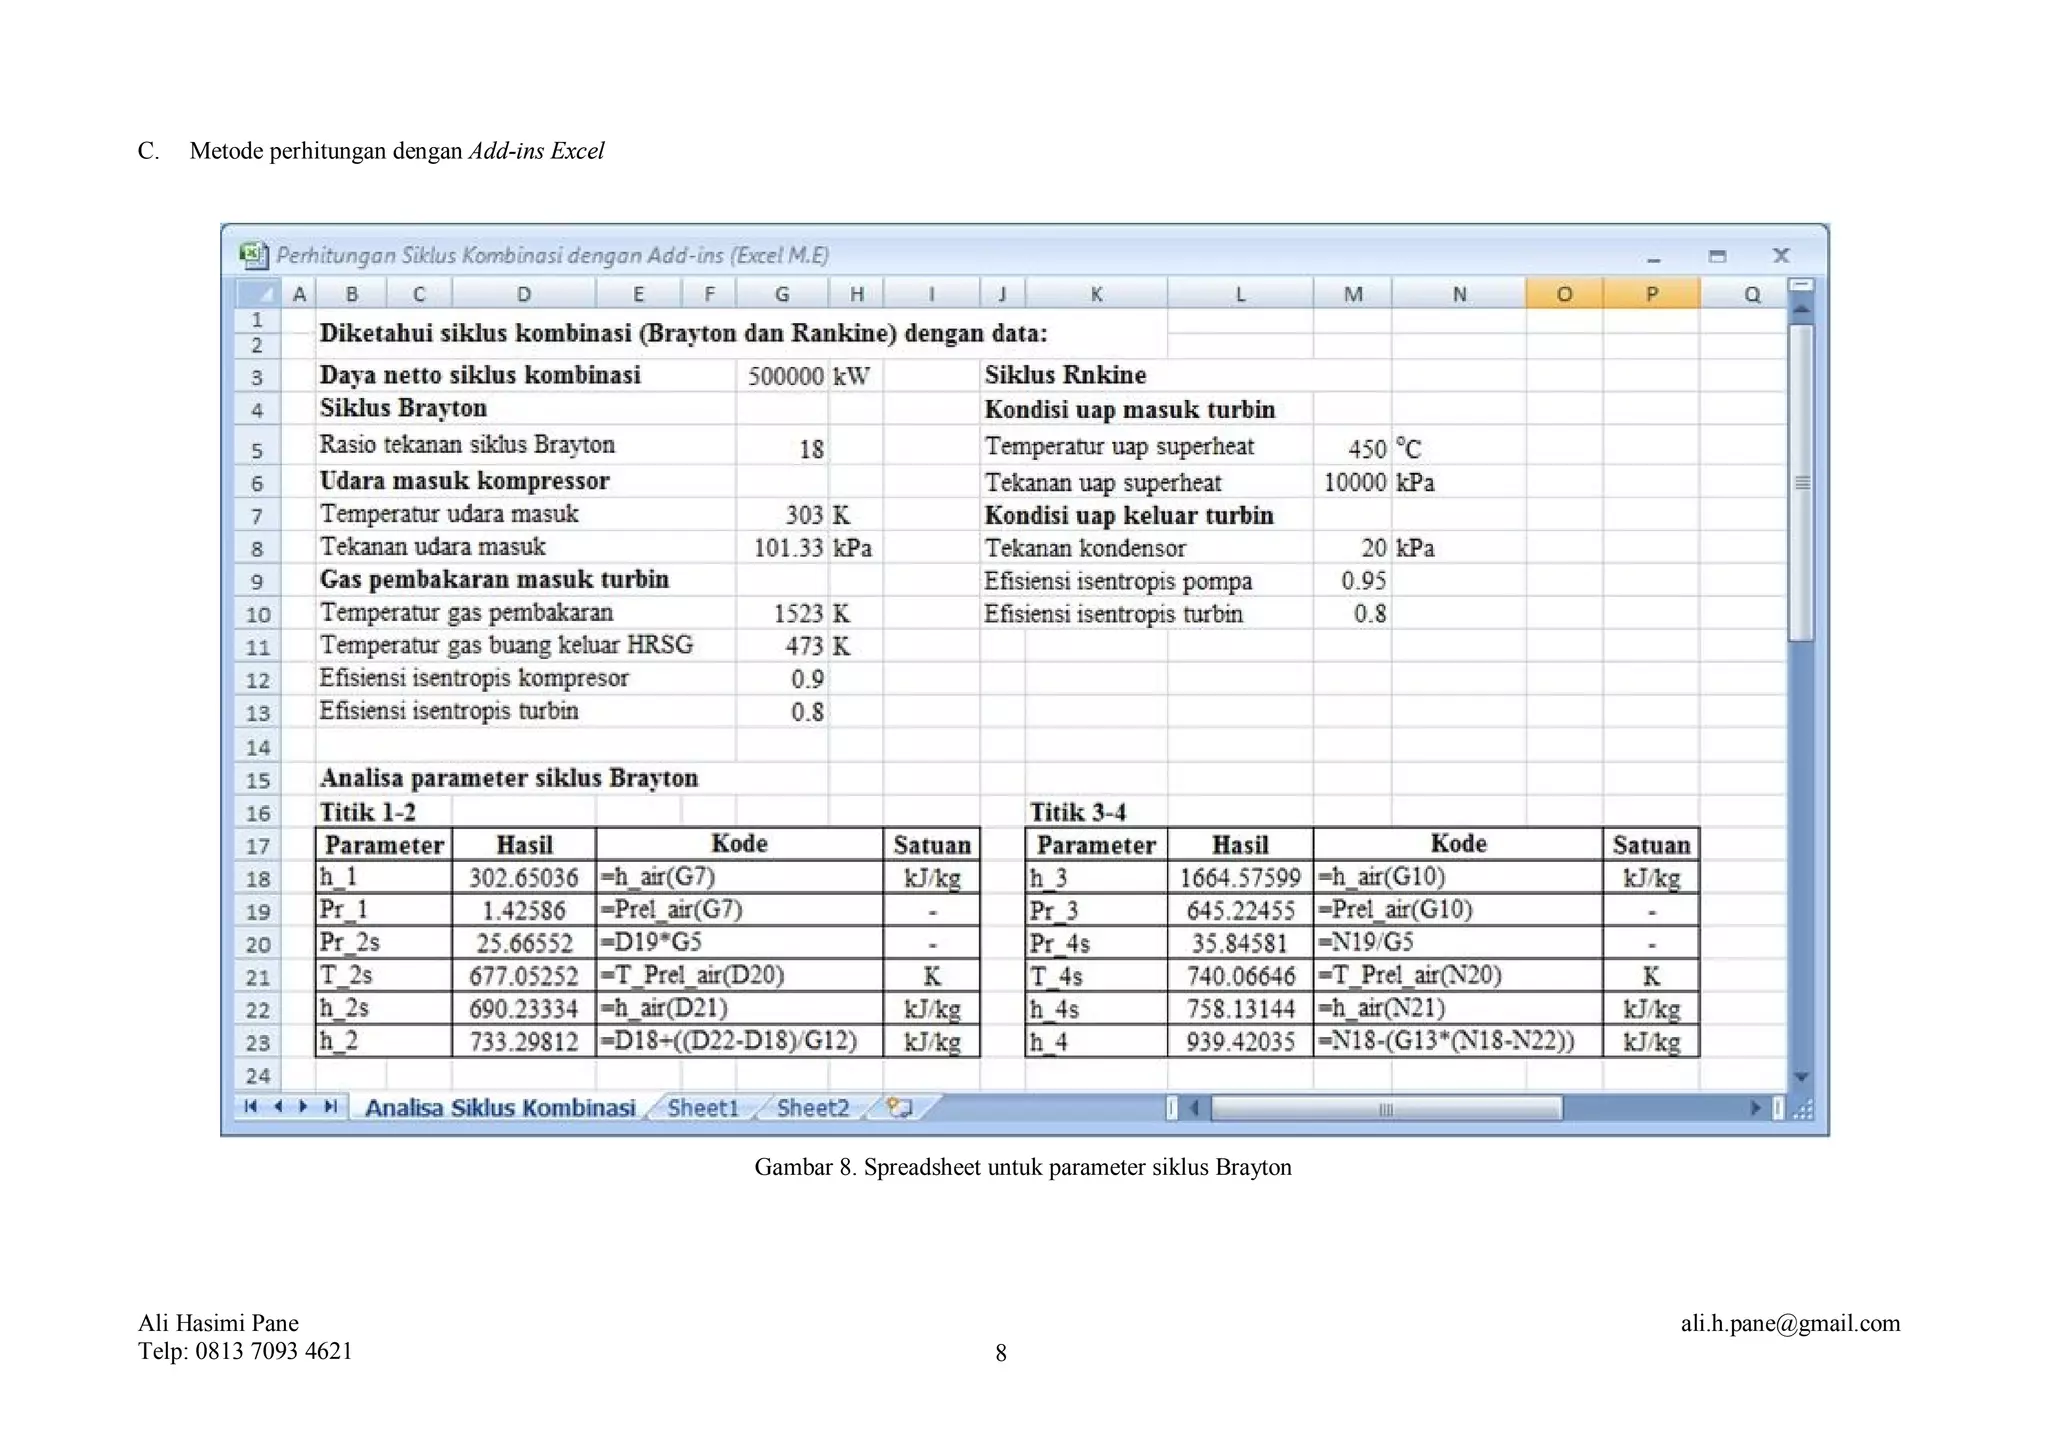Go to next sheet tab arrow
The image size is (2048, 1447).
pyautogui.click(x=303, y=1107)
